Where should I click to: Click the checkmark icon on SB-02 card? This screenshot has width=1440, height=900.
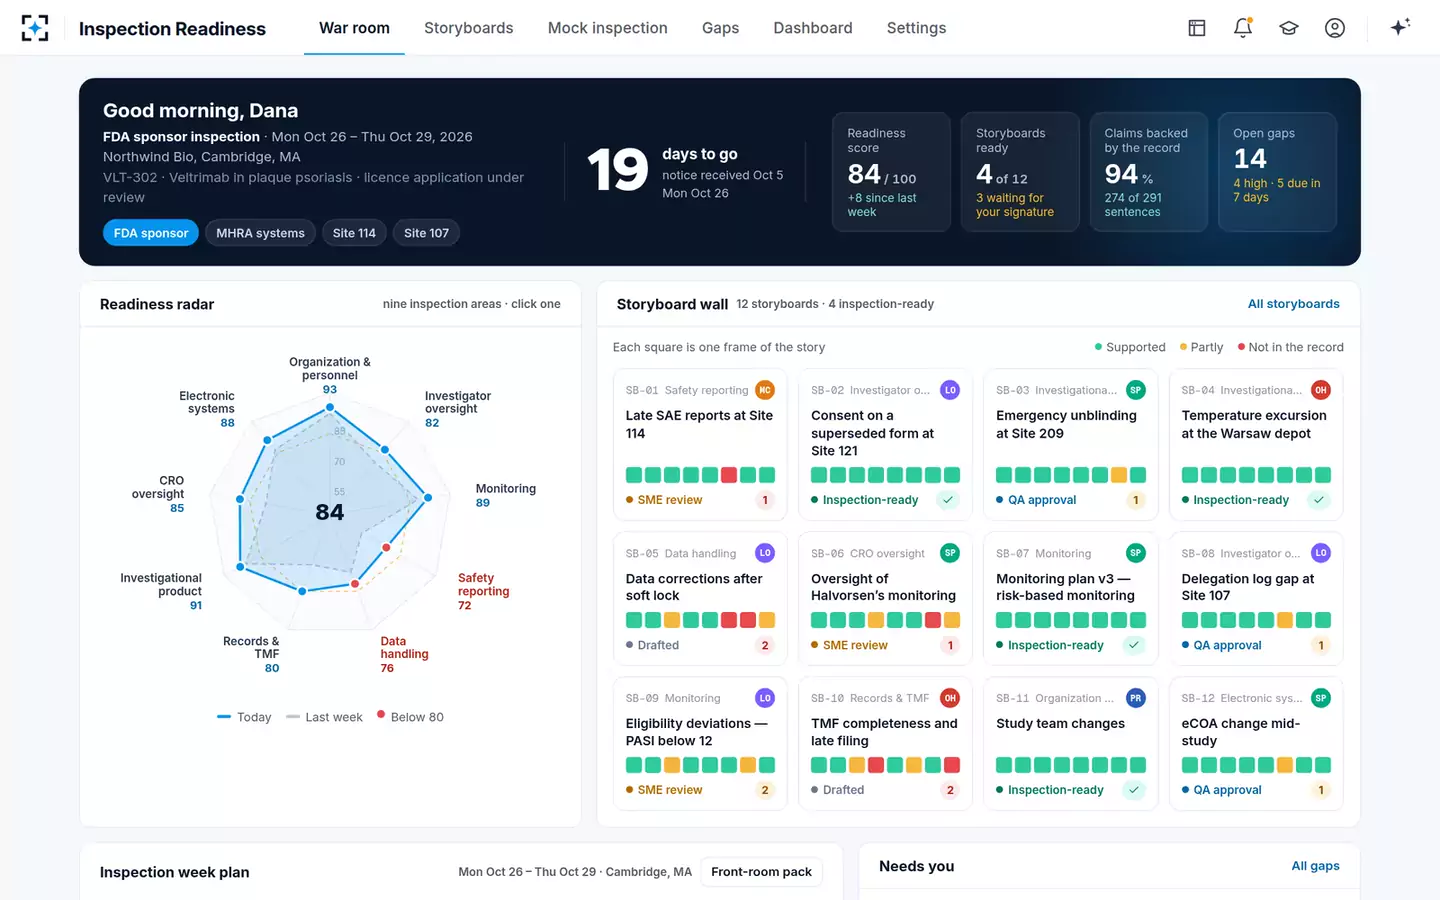(949, 500)
